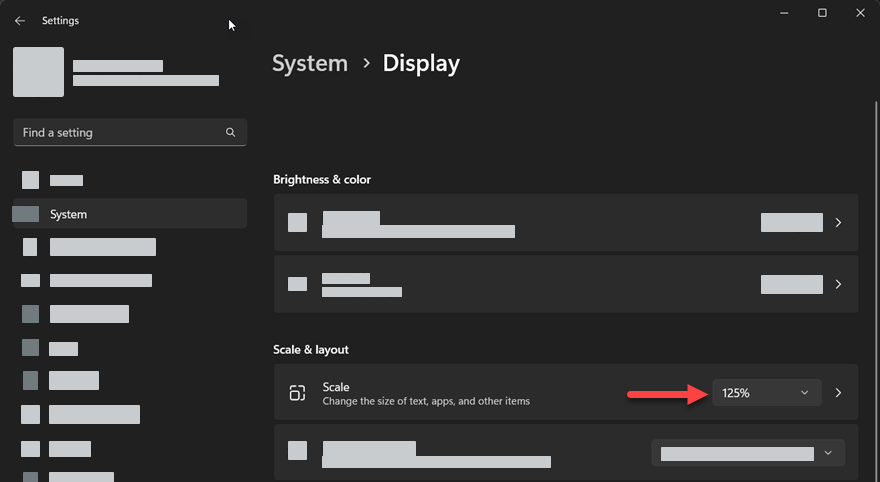Go to System in the breadcrumb

(310, 63)
